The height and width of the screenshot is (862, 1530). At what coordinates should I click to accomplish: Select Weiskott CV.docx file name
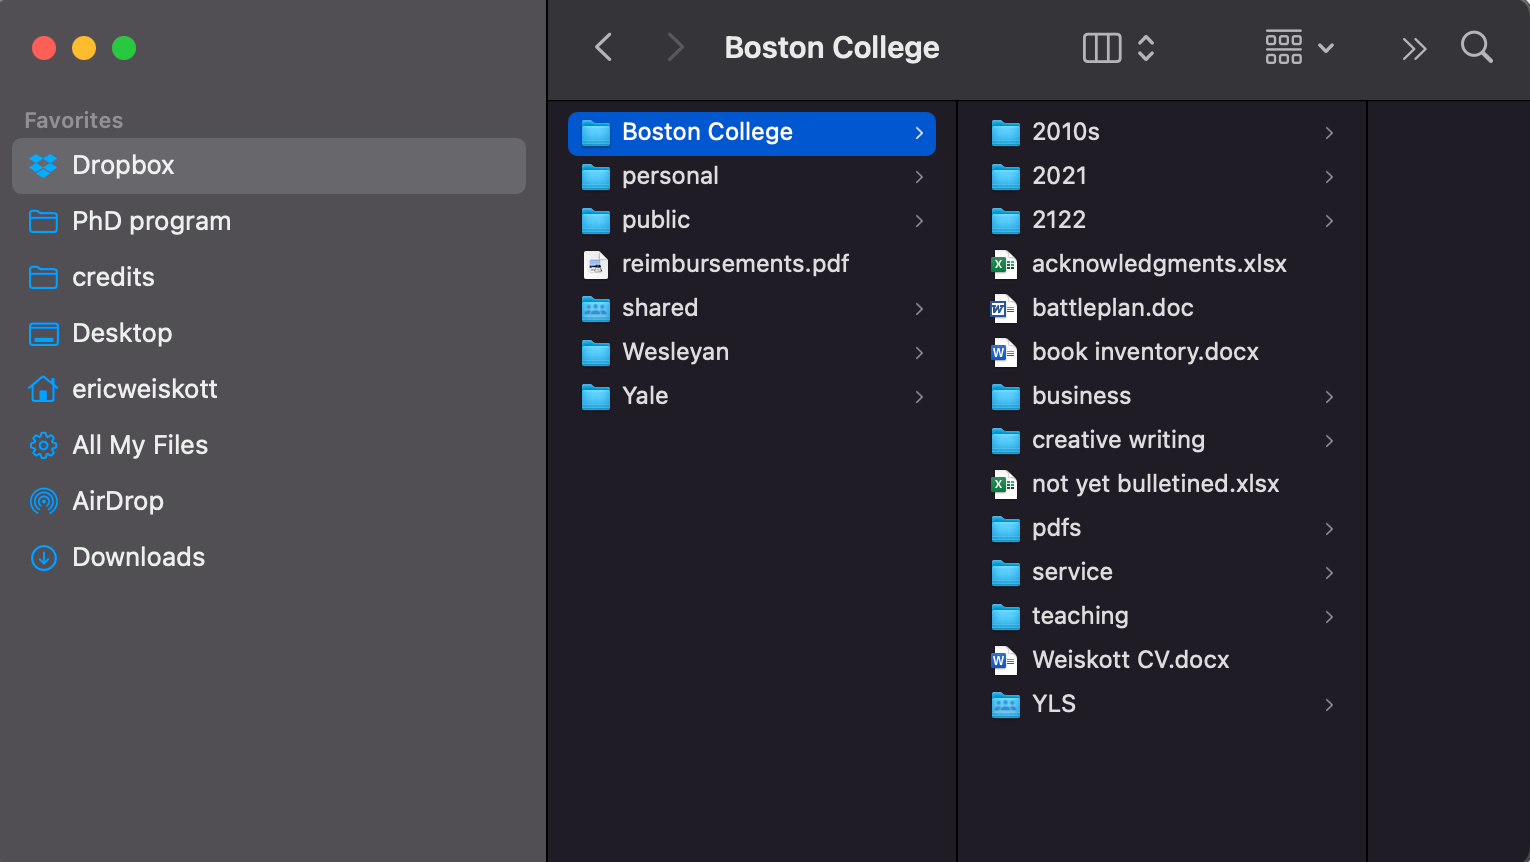click(x=1130, y=660)
